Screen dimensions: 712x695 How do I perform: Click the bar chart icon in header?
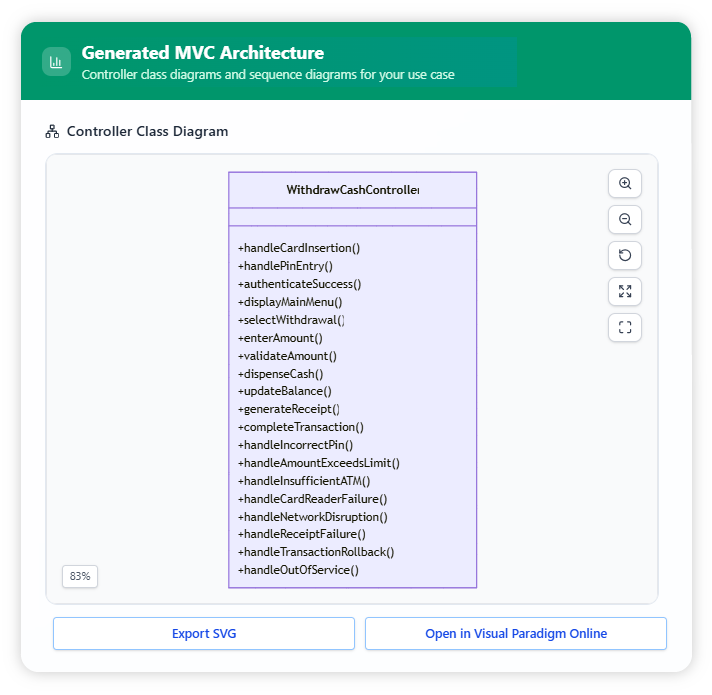(x=56, y=62)
